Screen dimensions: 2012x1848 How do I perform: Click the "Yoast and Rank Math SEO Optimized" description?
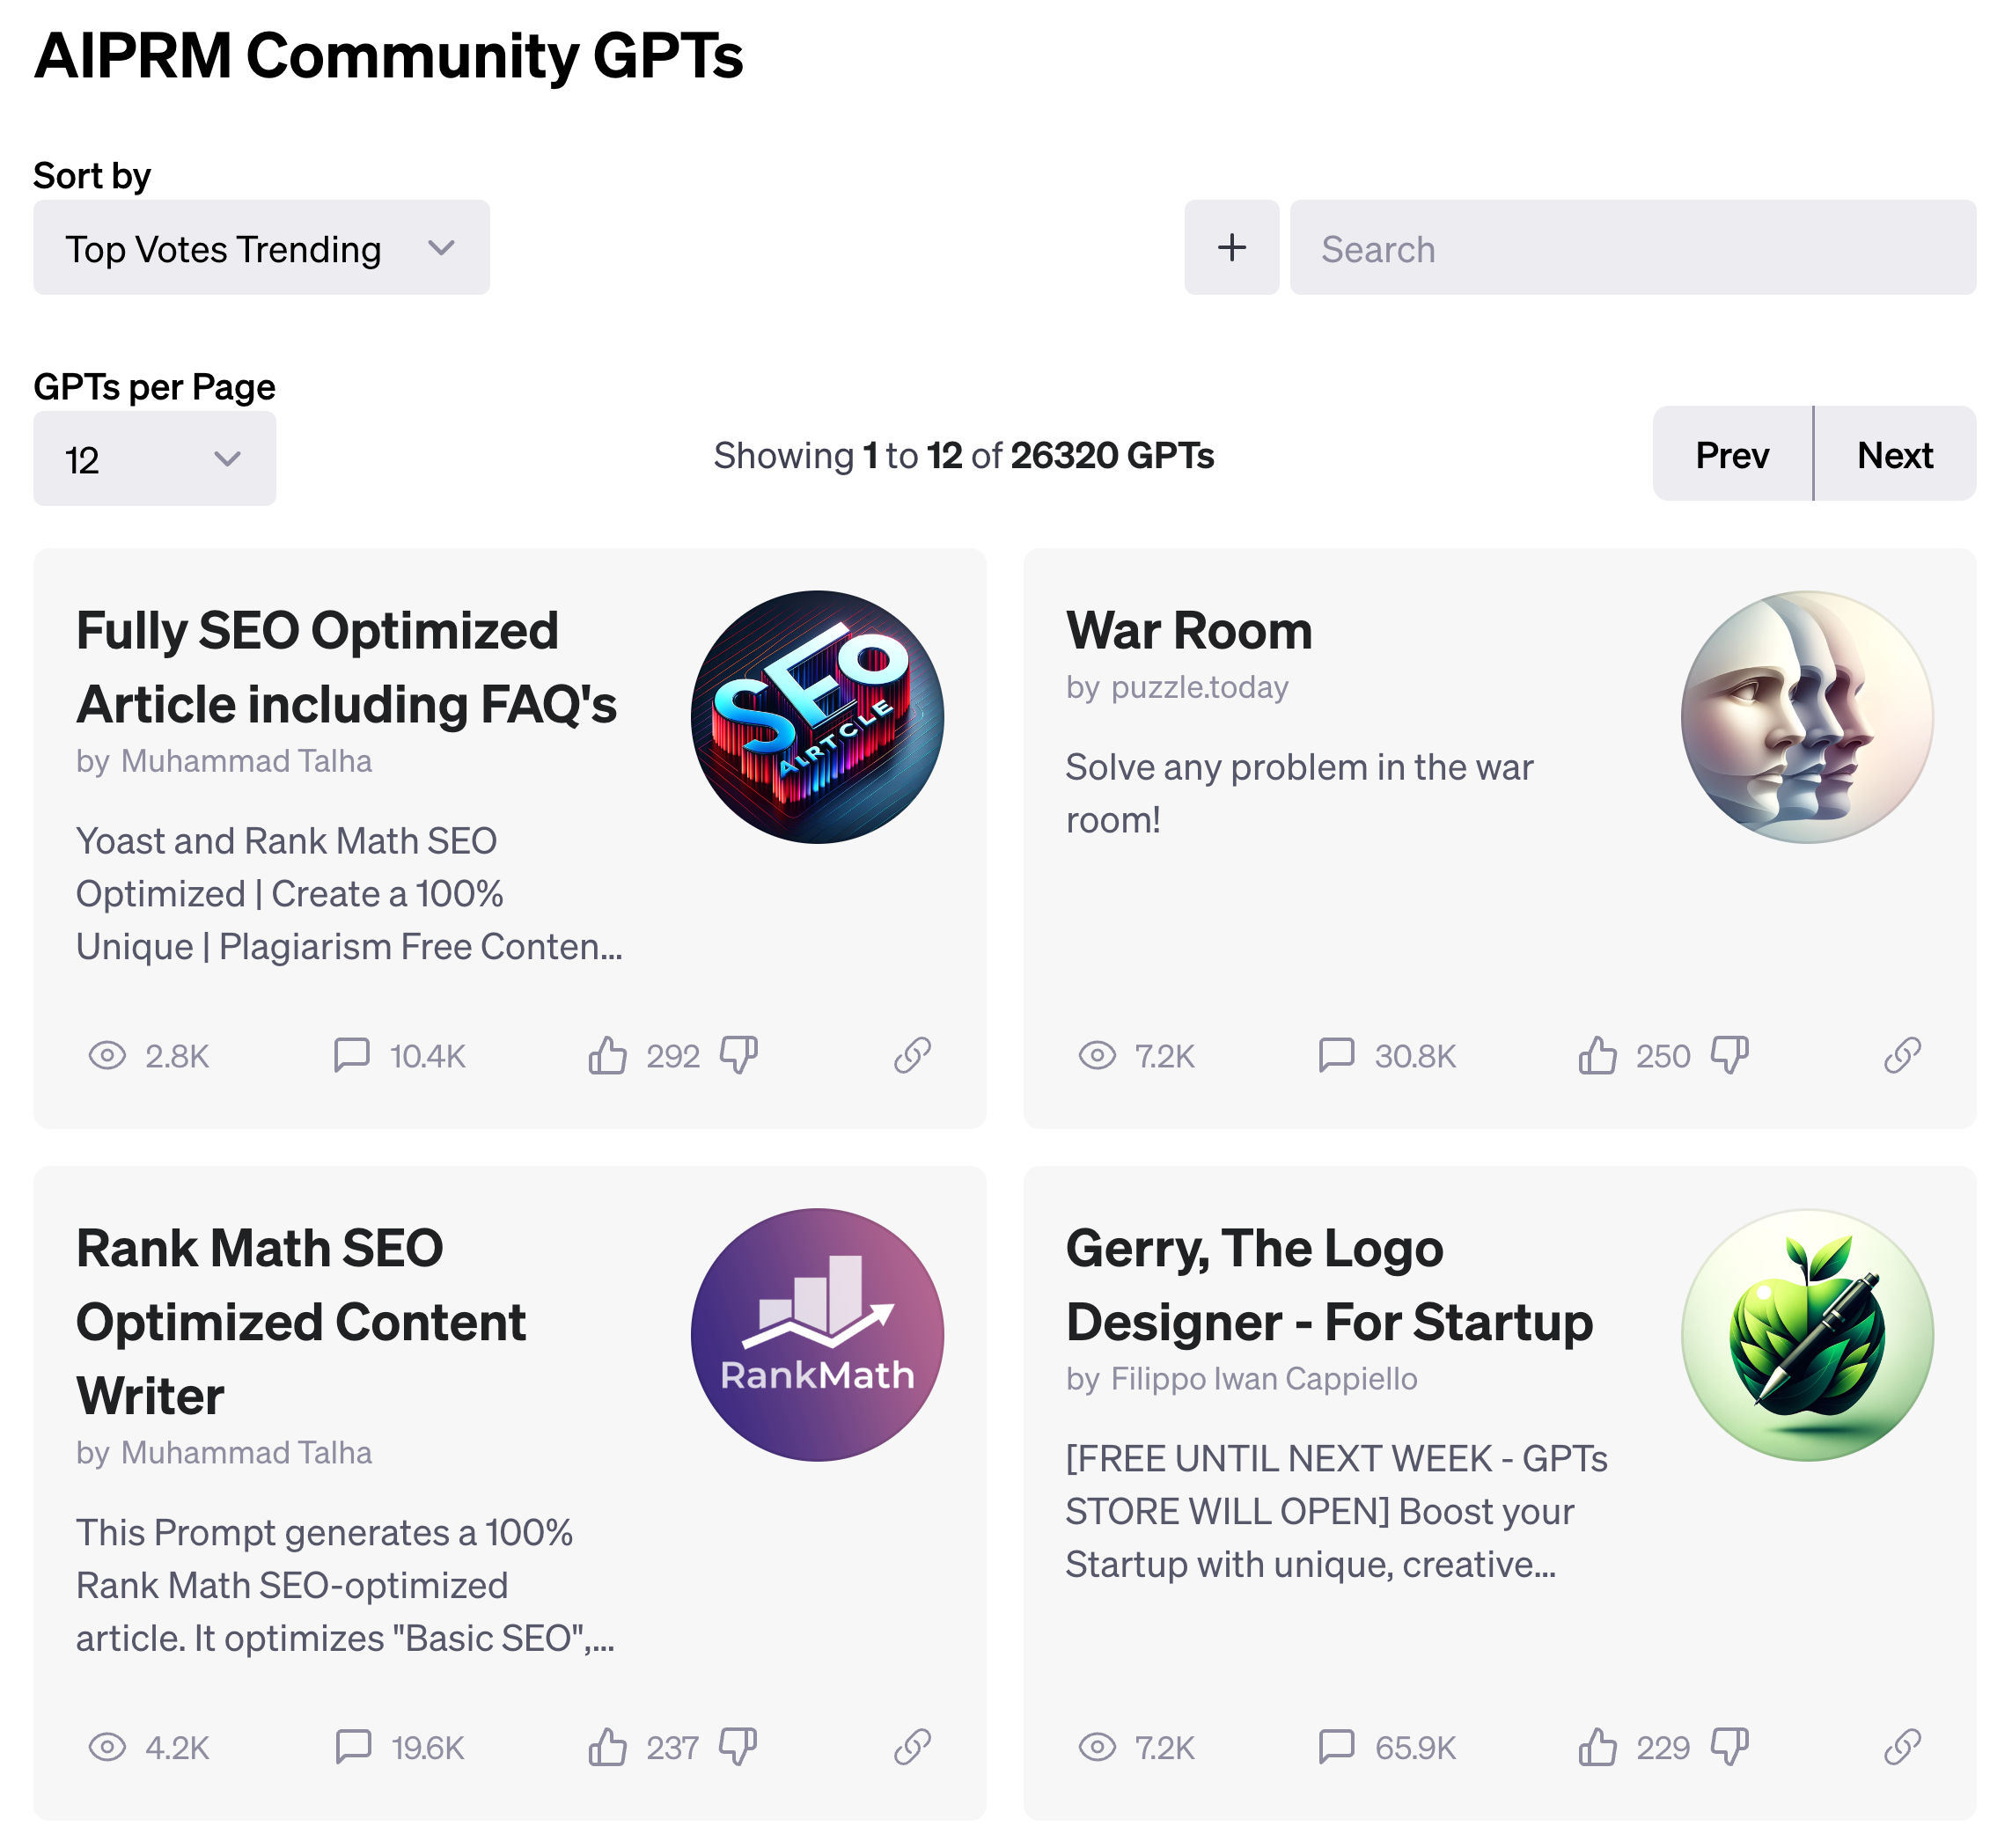click(x=349, y=893)
